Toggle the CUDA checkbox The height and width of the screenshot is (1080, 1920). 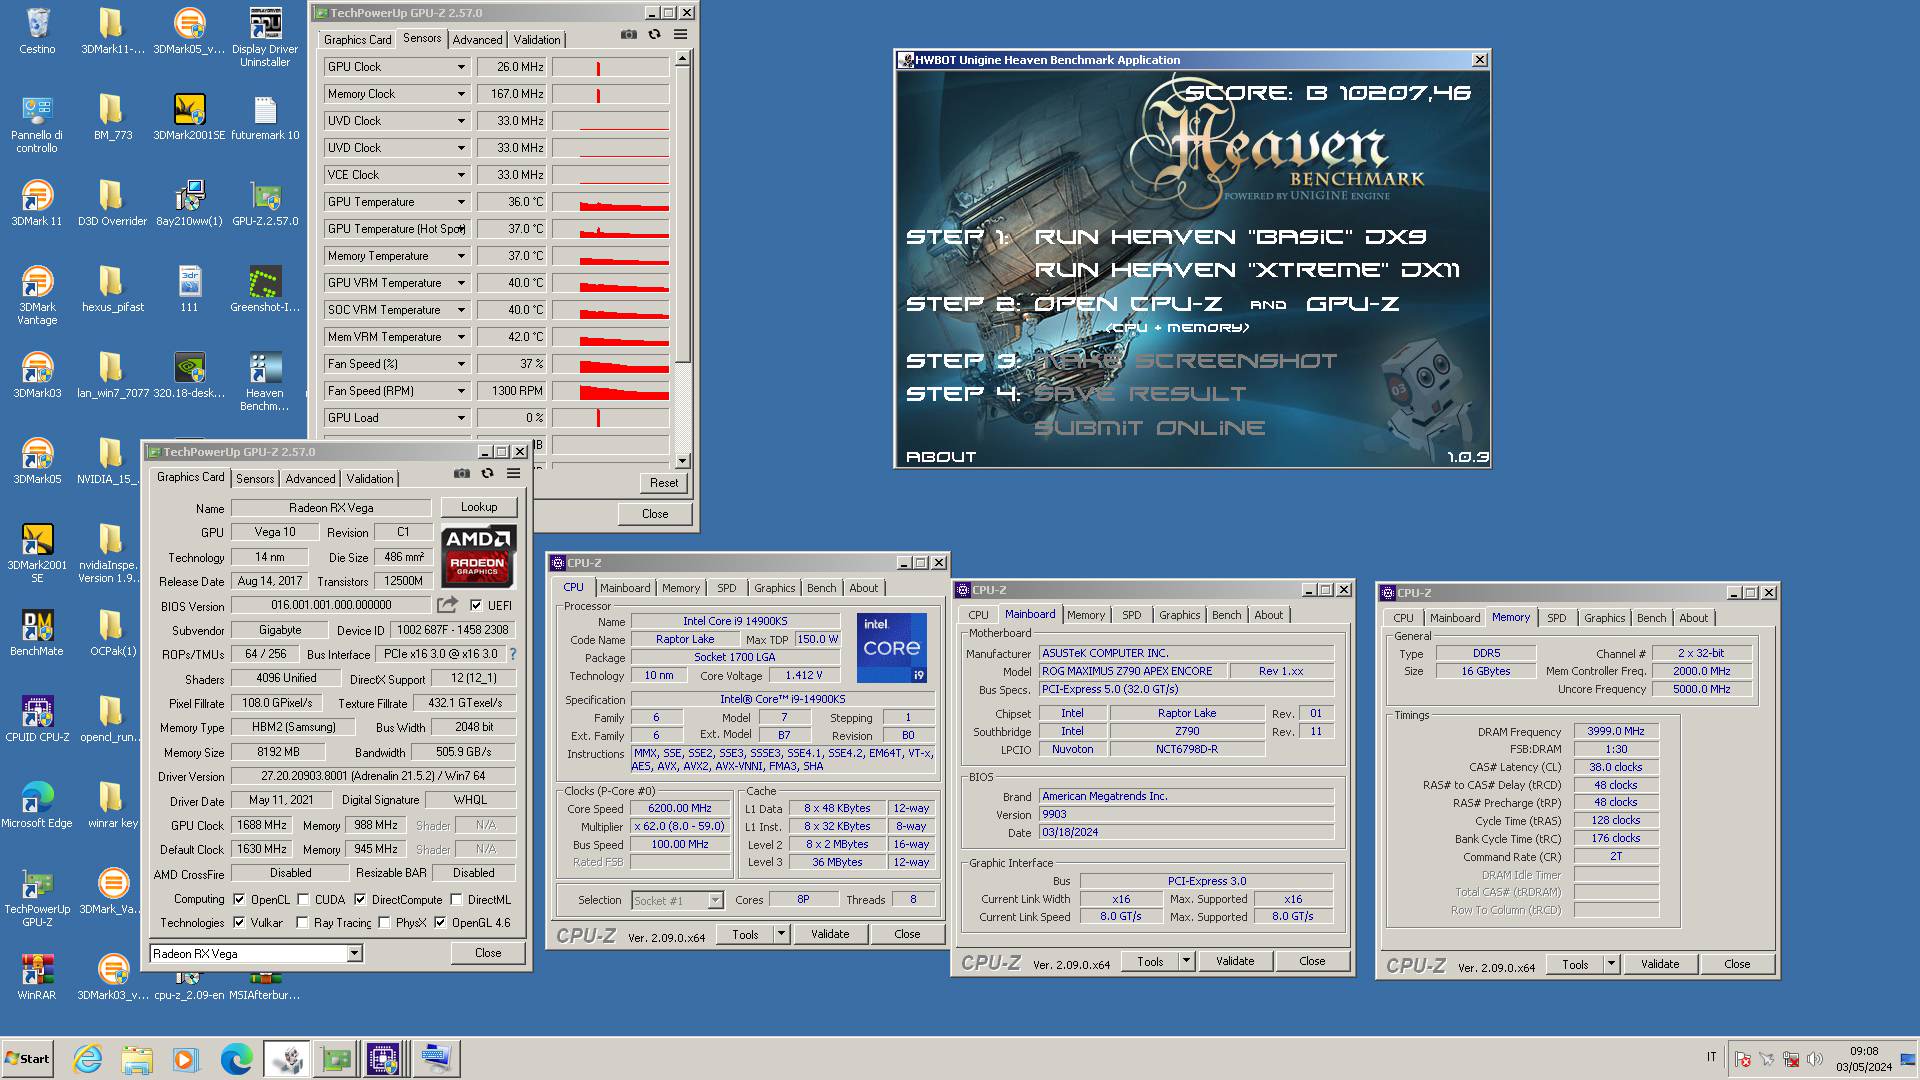[x=303, y=900]
